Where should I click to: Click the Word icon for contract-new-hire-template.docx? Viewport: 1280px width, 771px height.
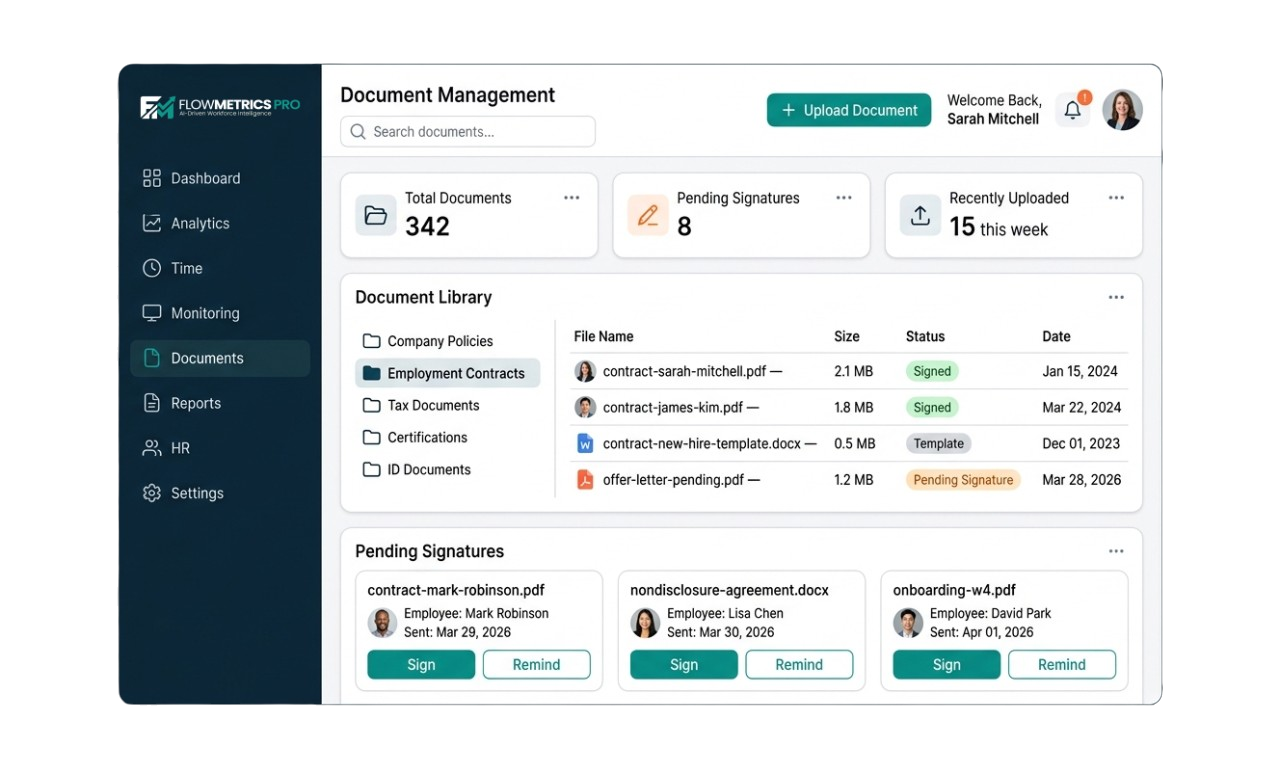585,443
